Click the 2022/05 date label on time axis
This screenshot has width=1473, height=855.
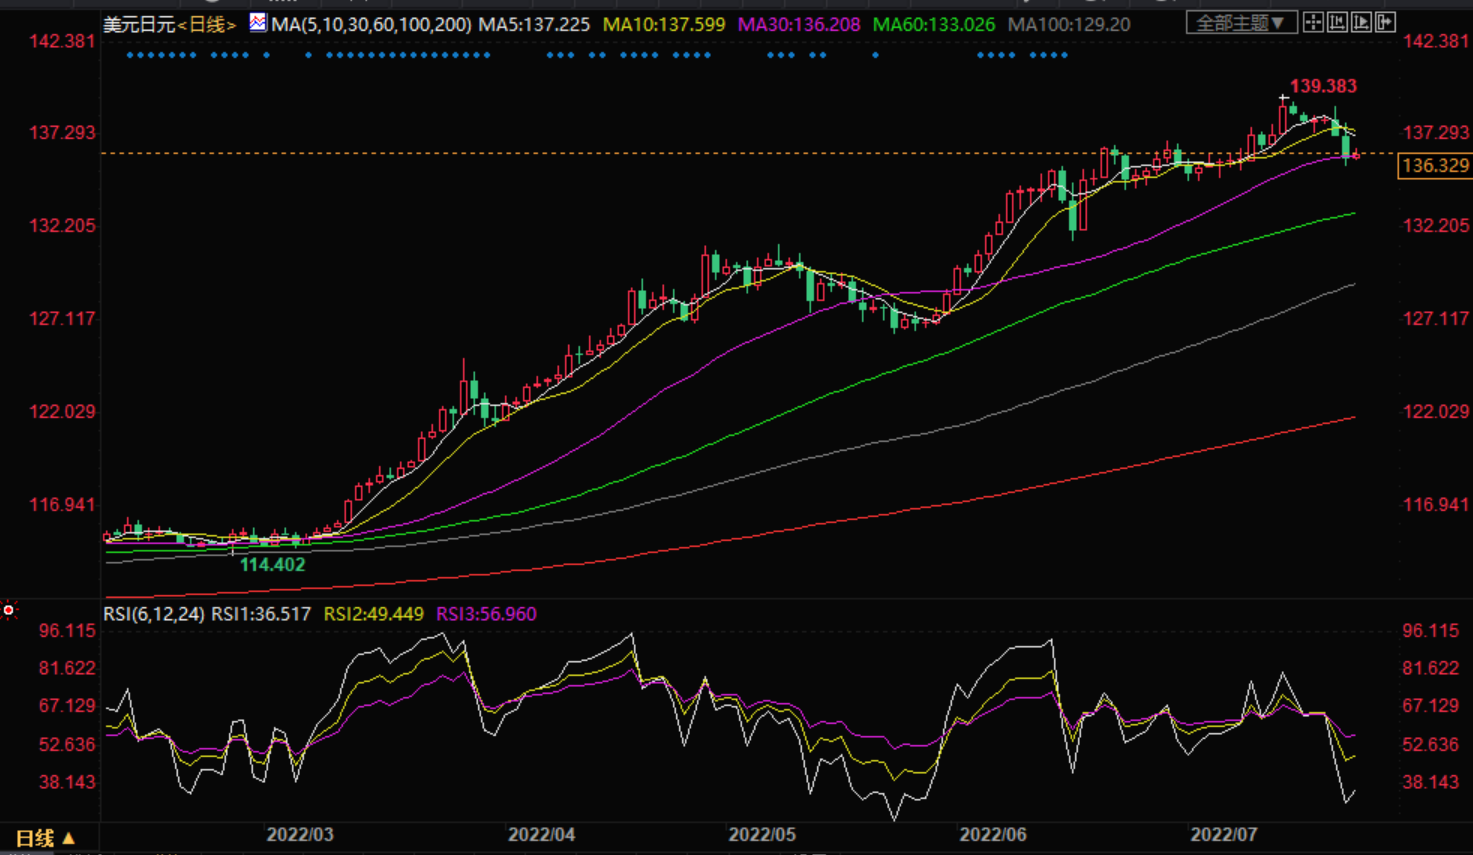762,834
